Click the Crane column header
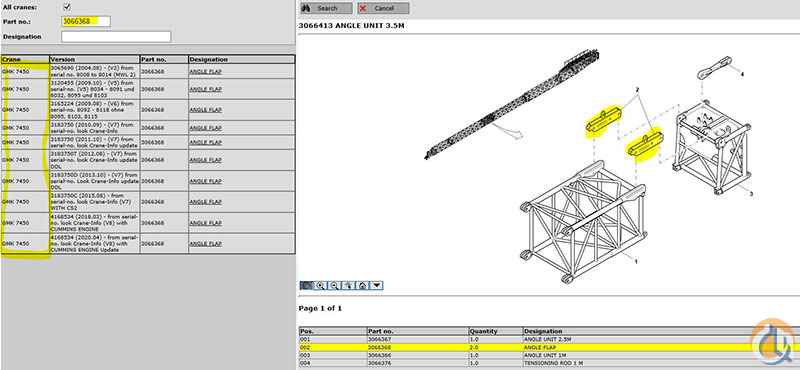 pos(25,60)
